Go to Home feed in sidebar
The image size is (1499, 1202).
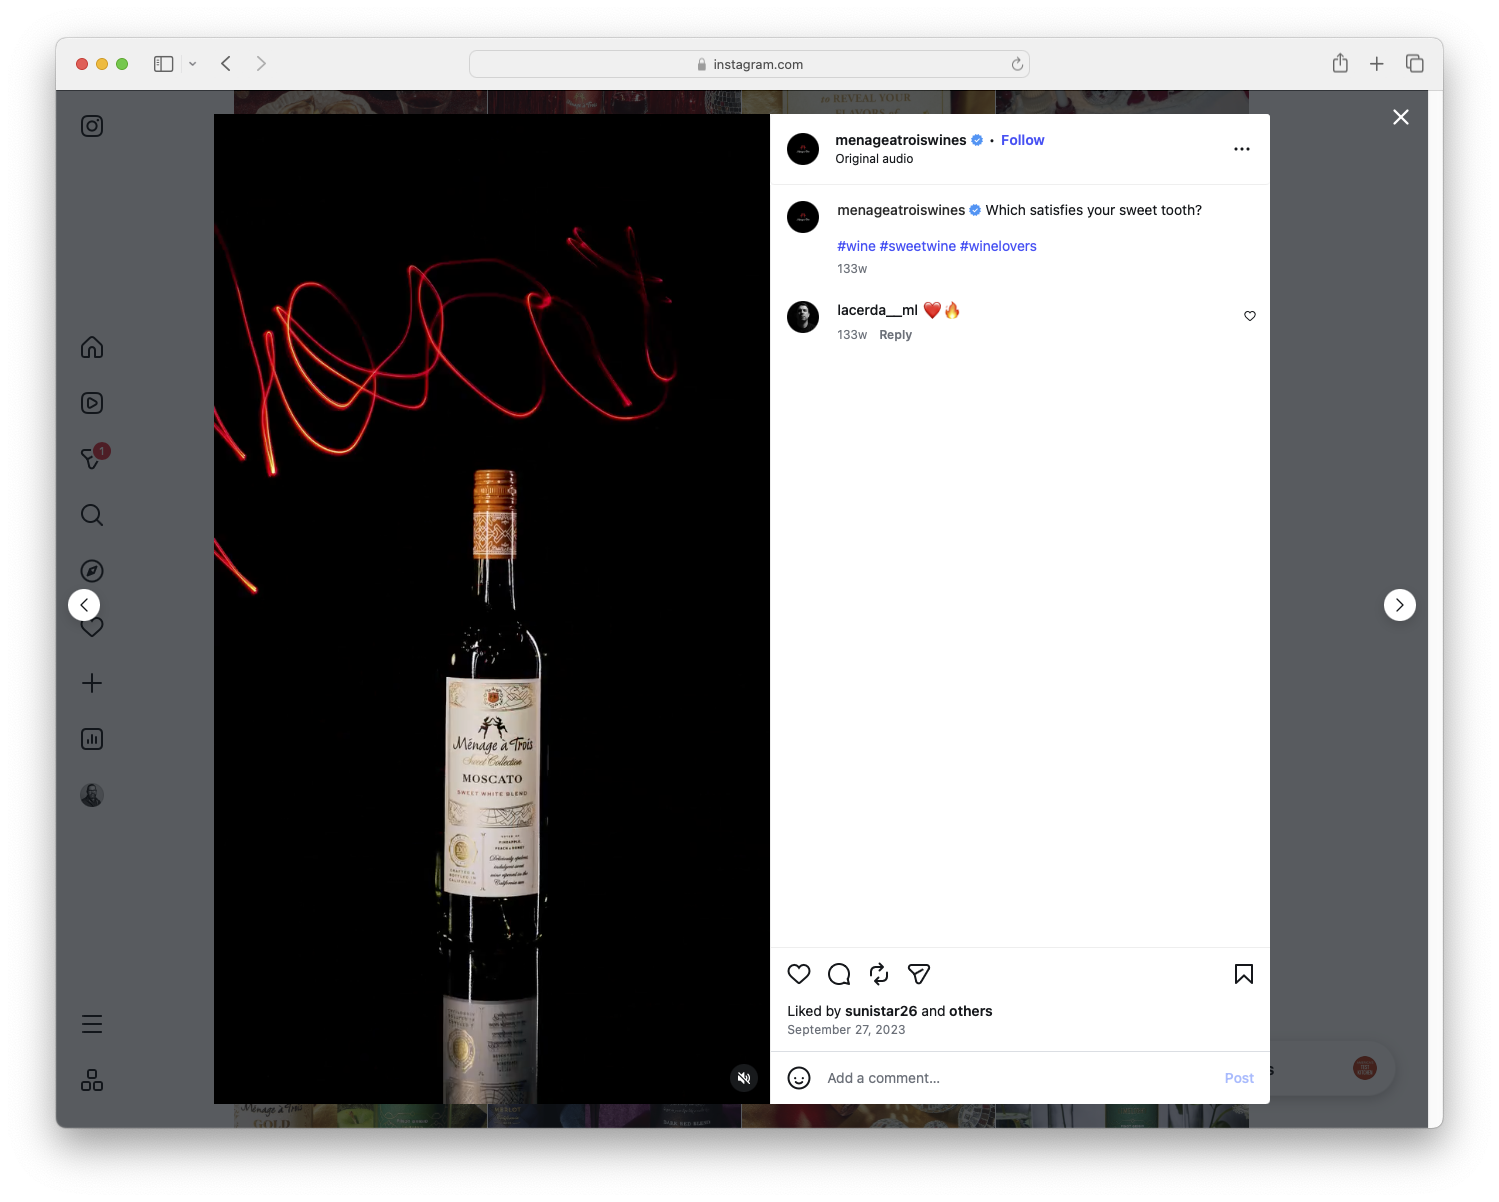click(x=92, y=347)
